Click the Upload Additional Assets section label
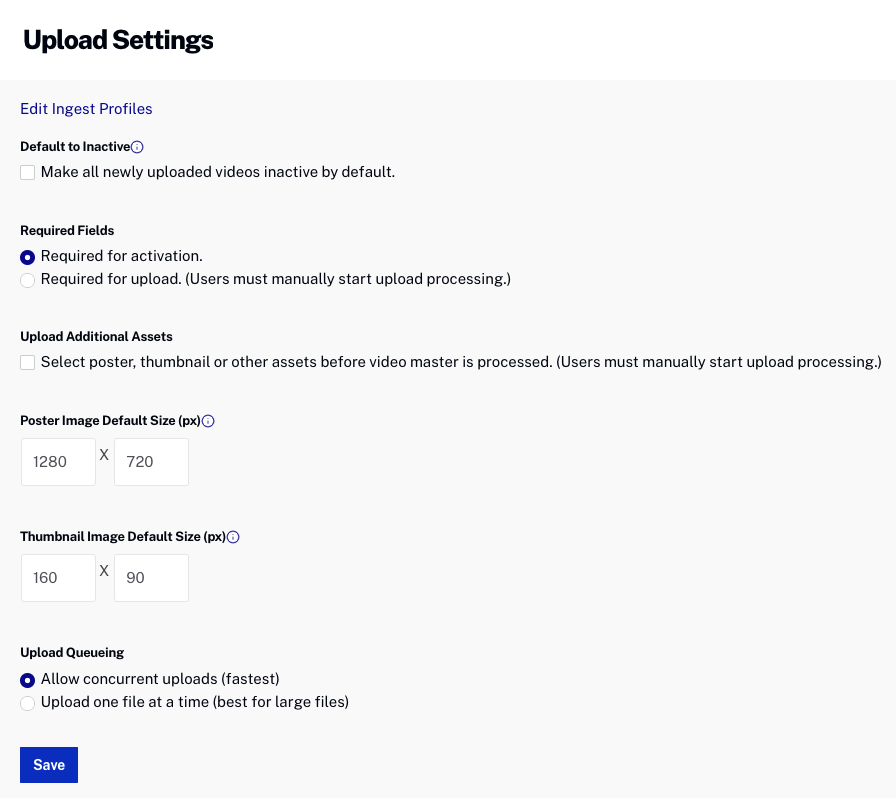The width and height of the screenshot is (896, 798). [96, 337]
